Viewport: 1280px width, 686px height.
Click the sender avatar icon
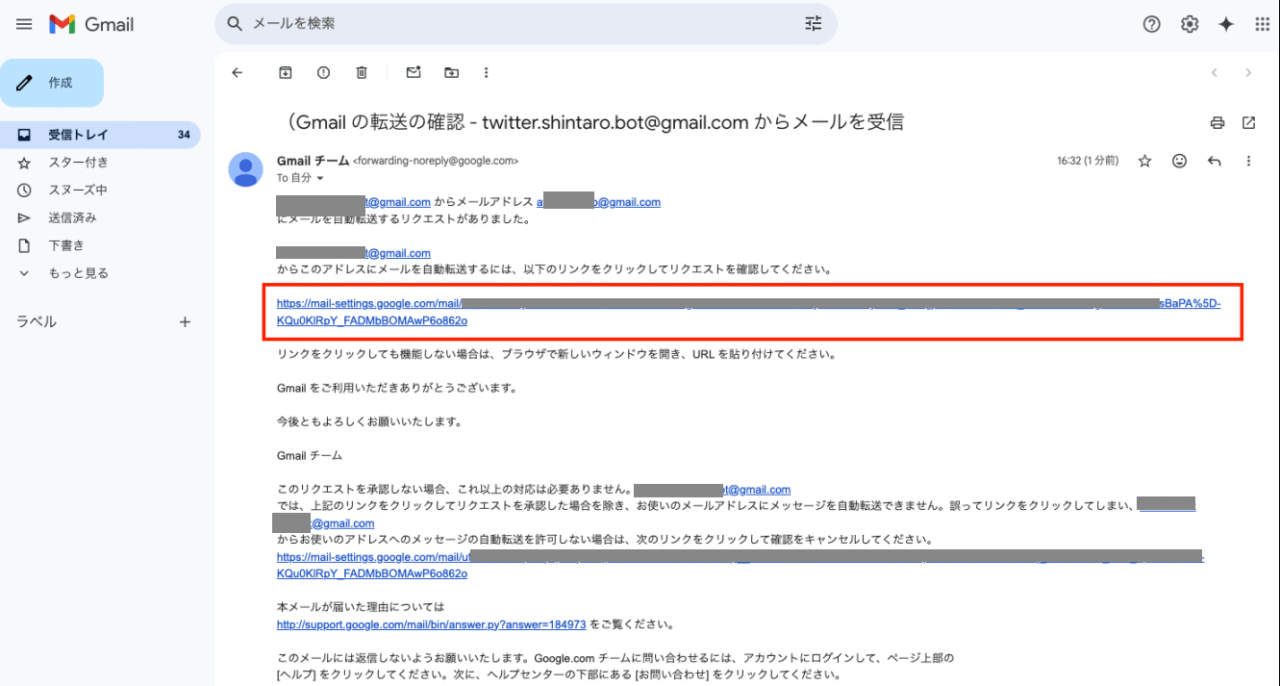coord(245,170)
